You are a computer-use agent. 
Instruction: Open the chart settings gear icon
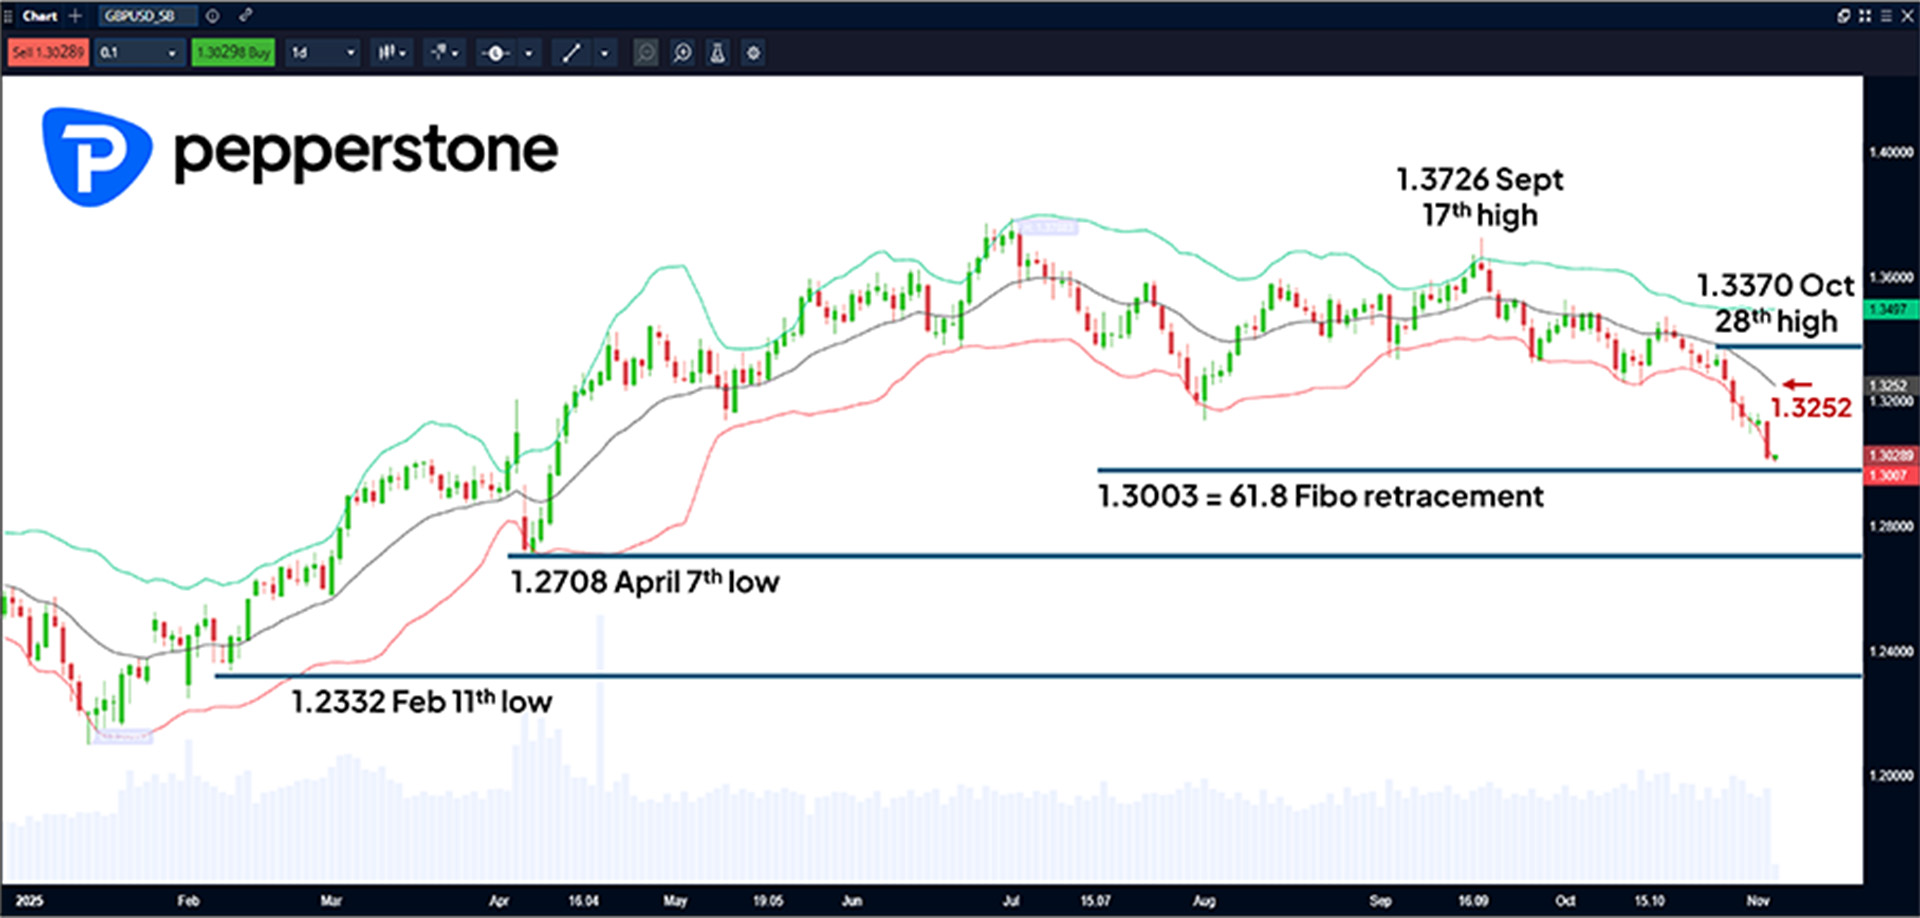(753, 52)
